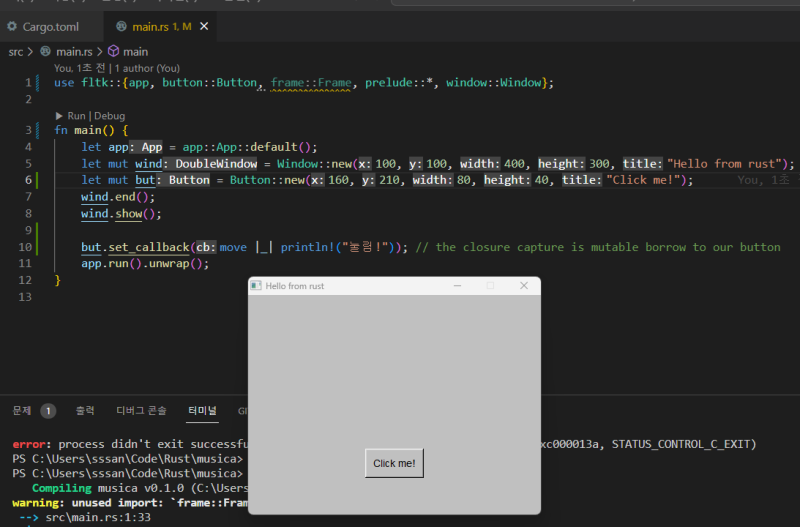The width and height of the screenshot is (800, 527).
Task: Open the src breadcrumb folder dropdown
Action: point(16,51)
